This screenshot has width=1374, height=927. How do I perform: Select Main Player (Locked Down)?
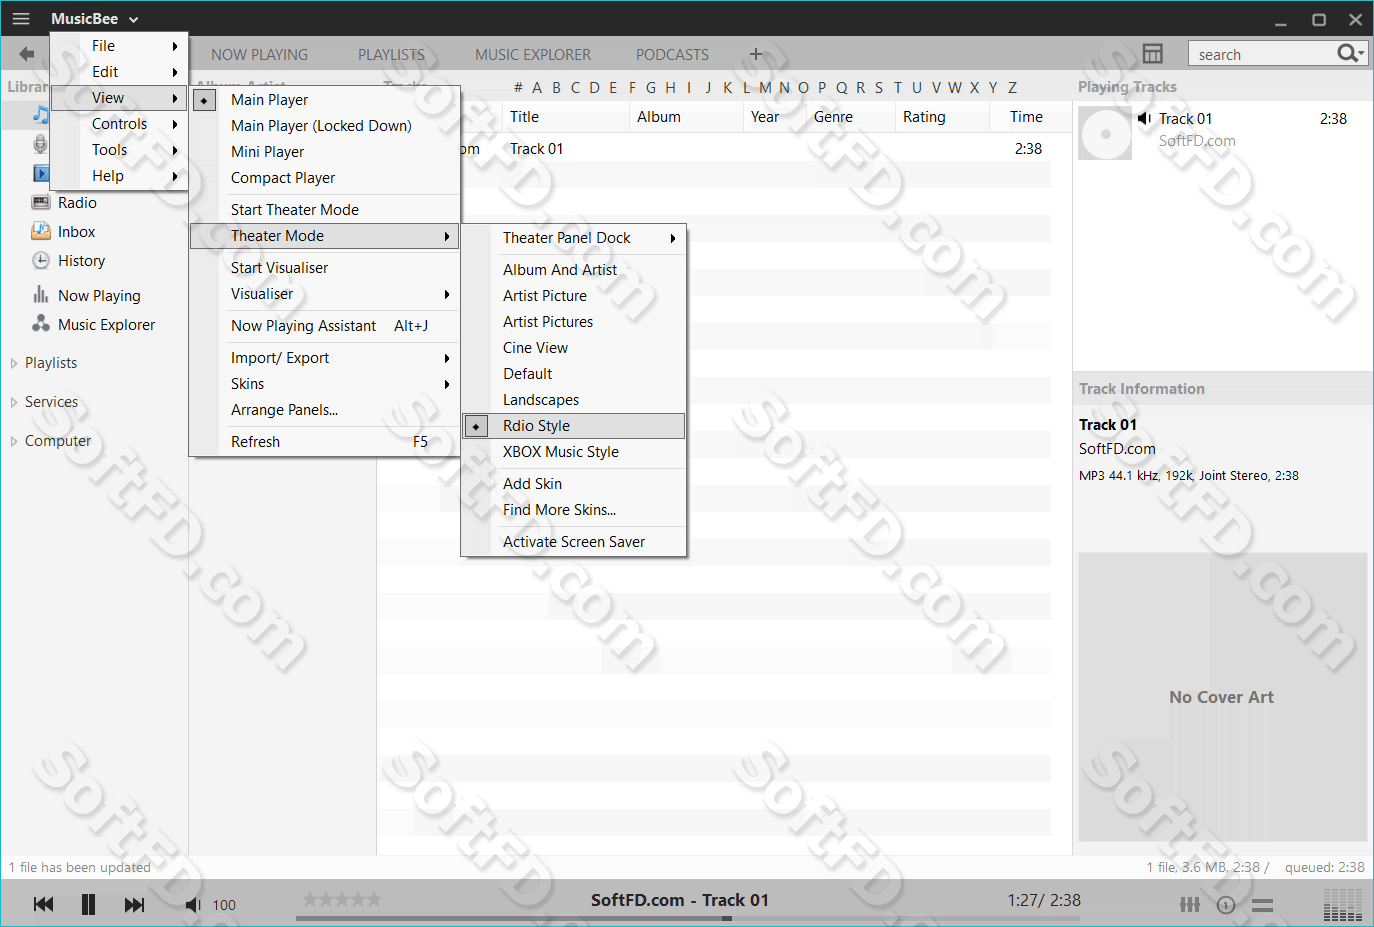tap(325, 126)
